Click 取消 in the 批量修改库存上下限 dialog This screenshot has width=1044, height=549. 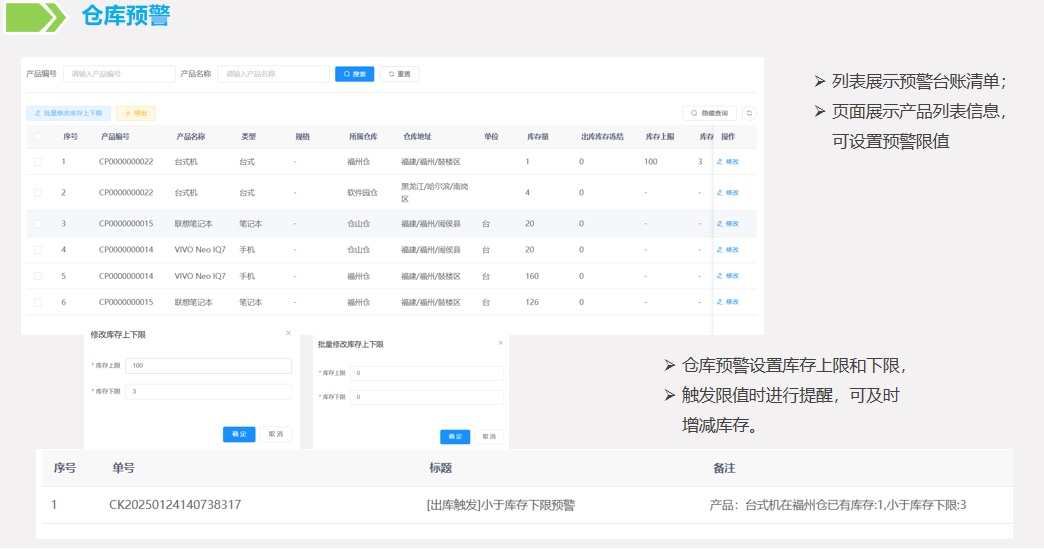pyautogui.click(x=488, y=437)
